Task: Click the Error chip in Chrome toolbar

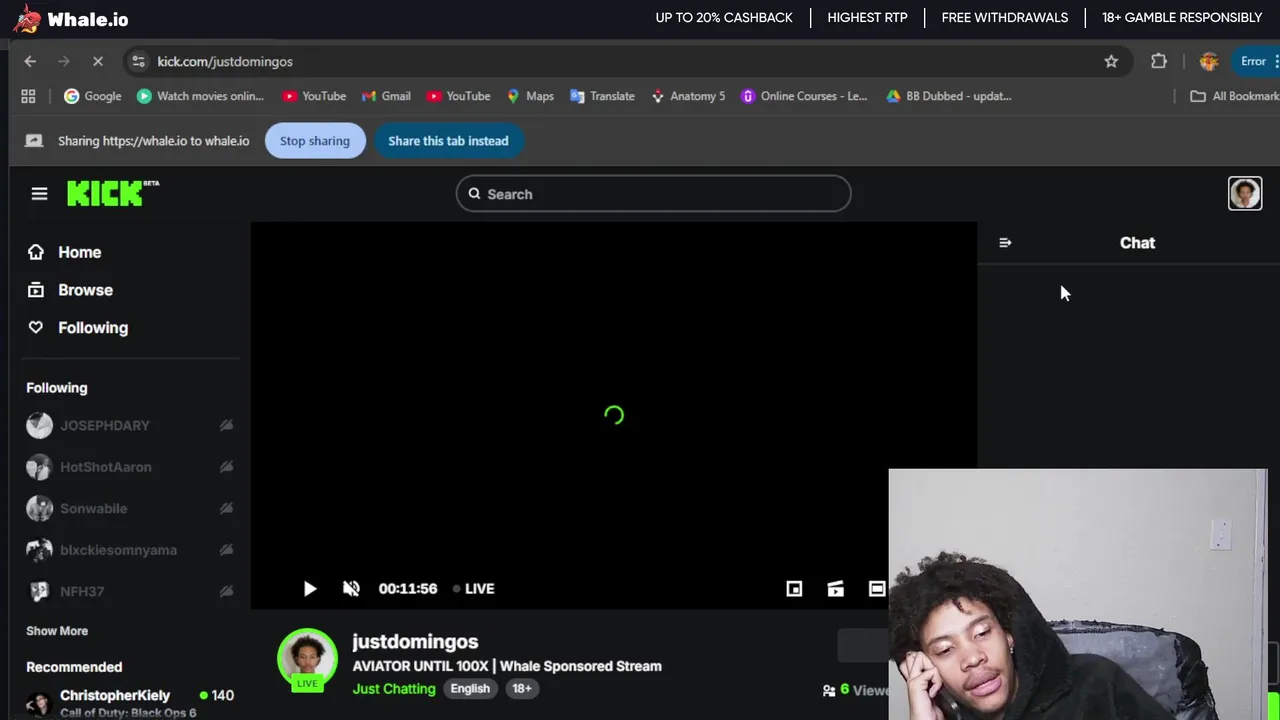Action: [x=1258, y=61]
